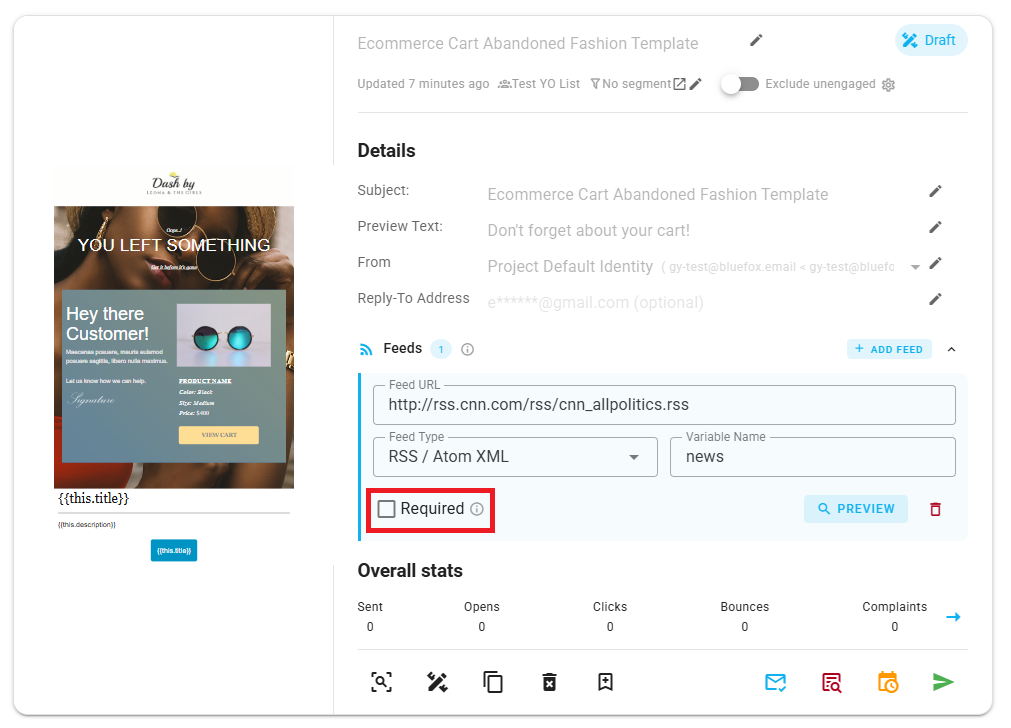Show Feeds info tooltip icon

tap(467, 349)
